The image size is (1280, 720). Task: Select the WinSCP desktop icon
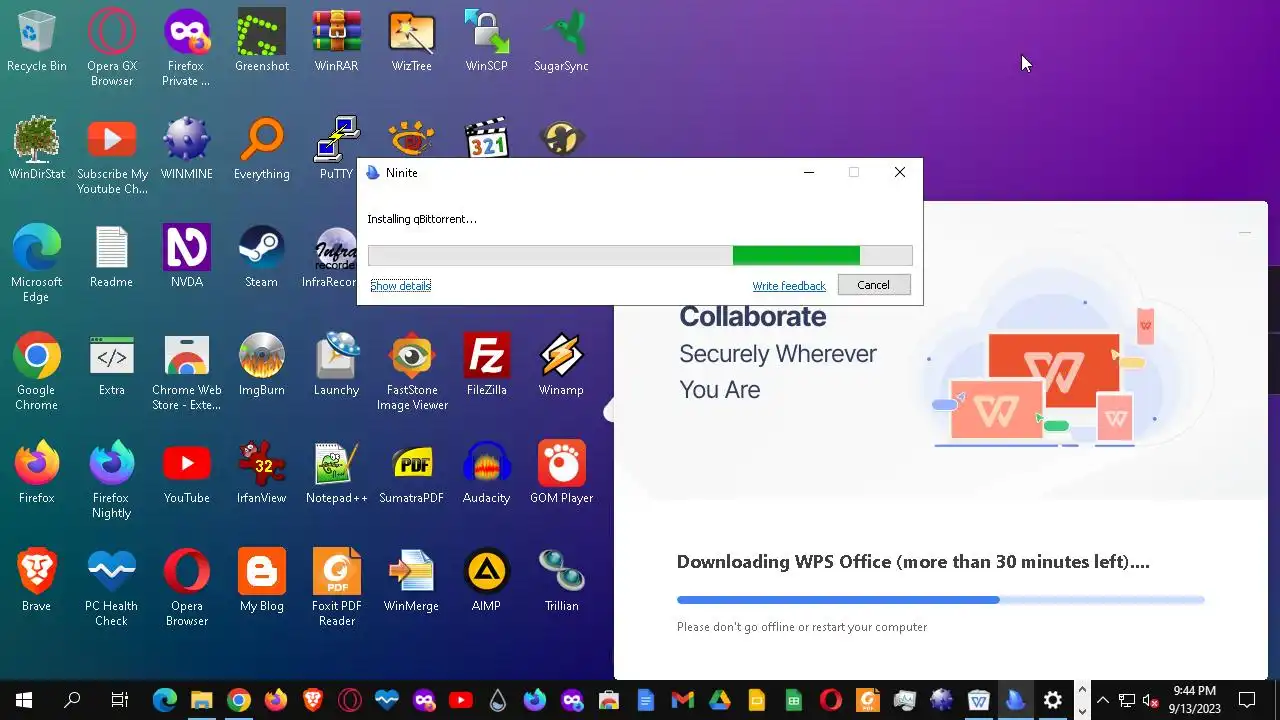487,42
